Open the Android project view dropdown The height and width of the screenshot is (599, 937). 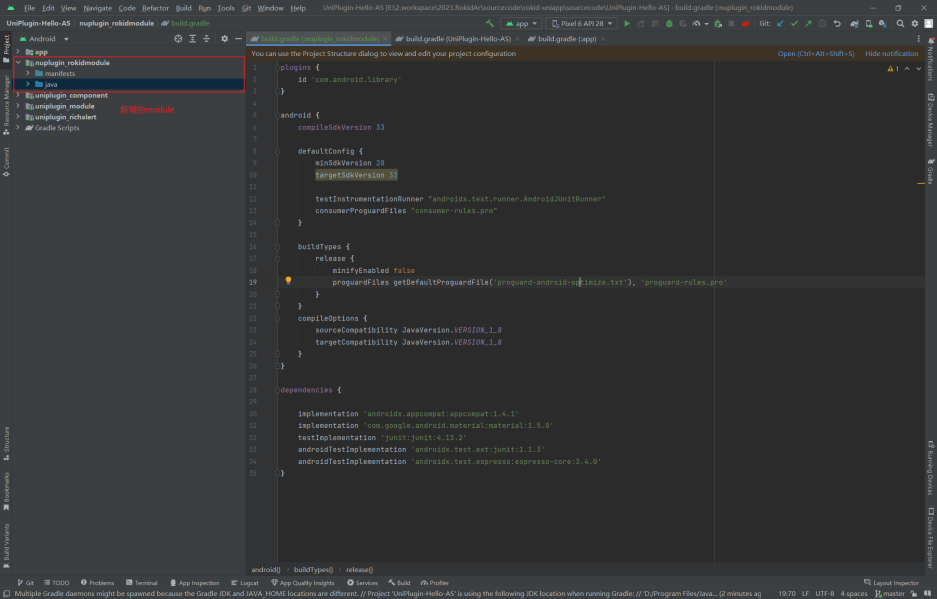click(x=45, y=38)
